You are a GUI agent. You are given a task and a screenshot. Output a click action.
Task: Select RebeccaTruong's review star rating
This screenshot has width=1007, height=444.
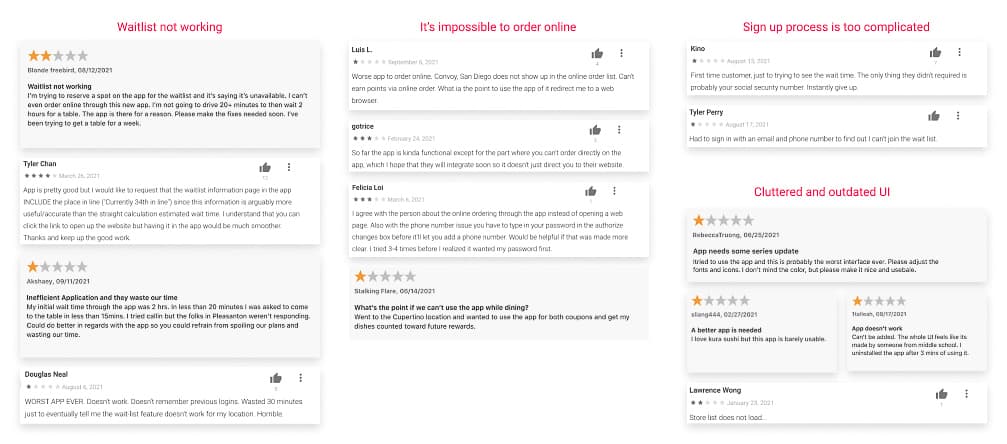coord(723,220)
